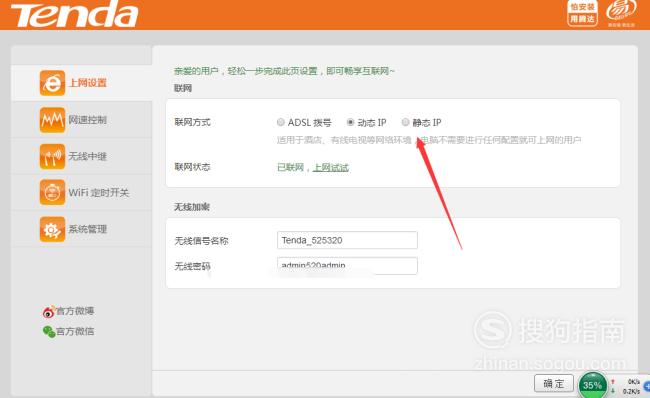Viewport: 650px width, 398px height.
Task: Open the 网速控制 menu item
Action: tap(81, 120)
